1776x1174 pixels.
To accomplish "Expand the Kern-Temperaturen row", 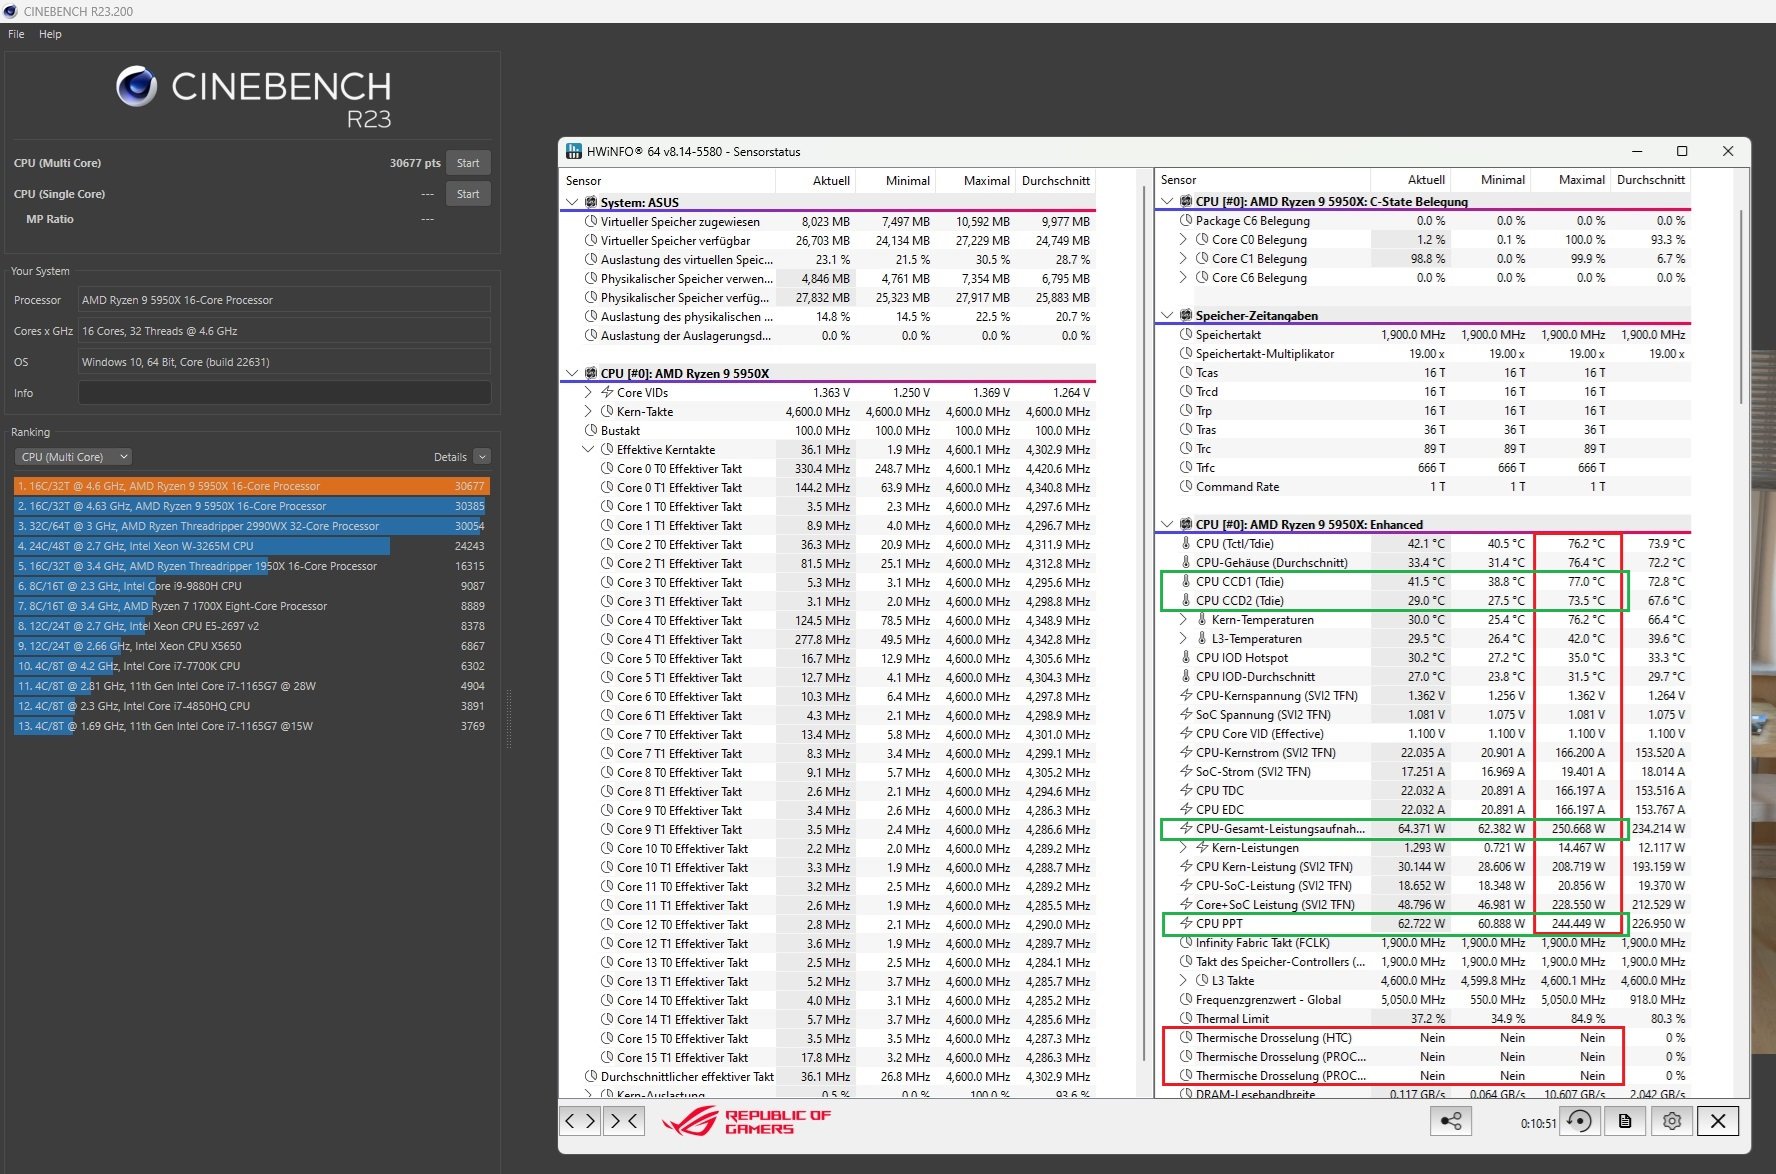I will click(1183, 619).
